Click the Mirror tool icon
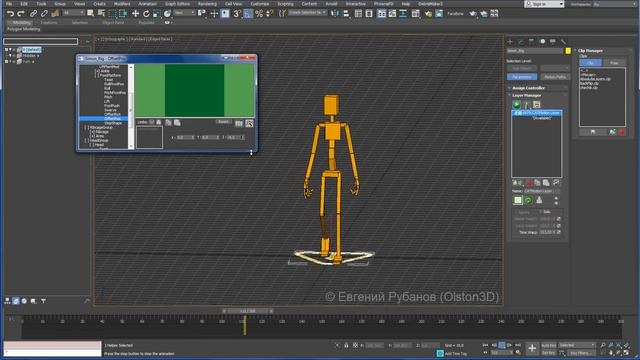 (x=335, y=14)
